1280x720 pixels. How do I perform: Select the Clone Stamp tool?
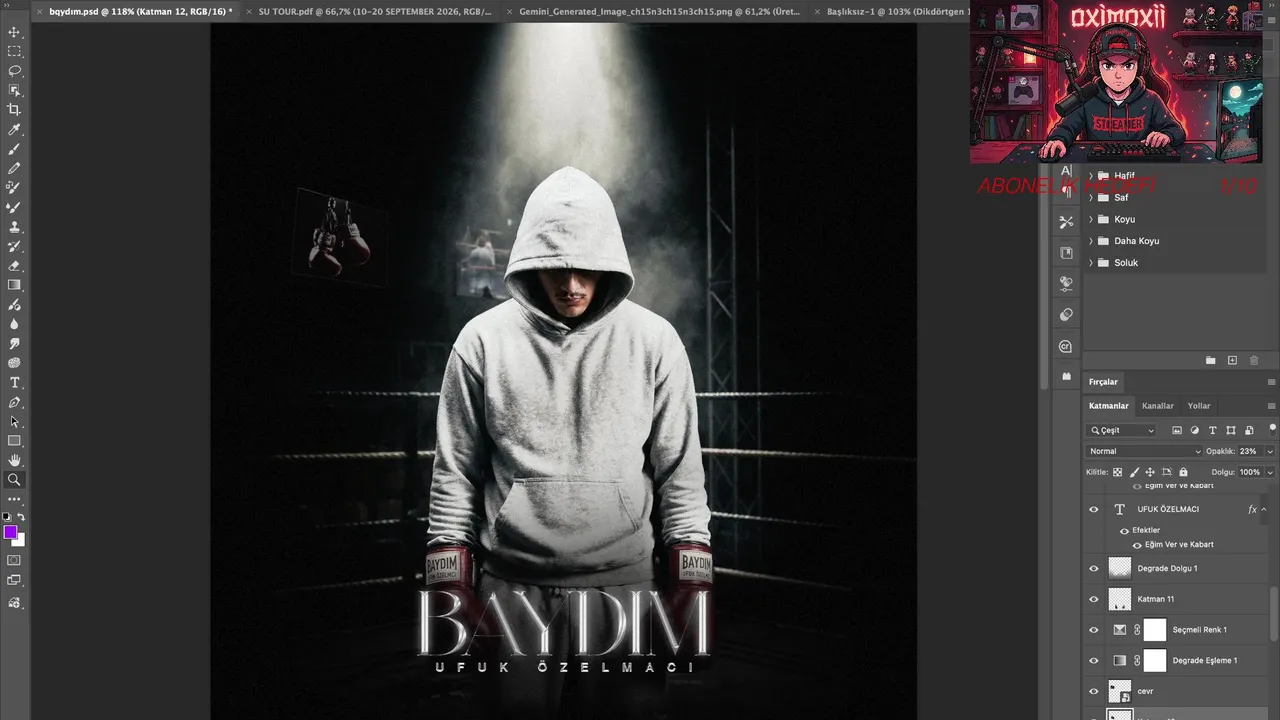[14, 227]
